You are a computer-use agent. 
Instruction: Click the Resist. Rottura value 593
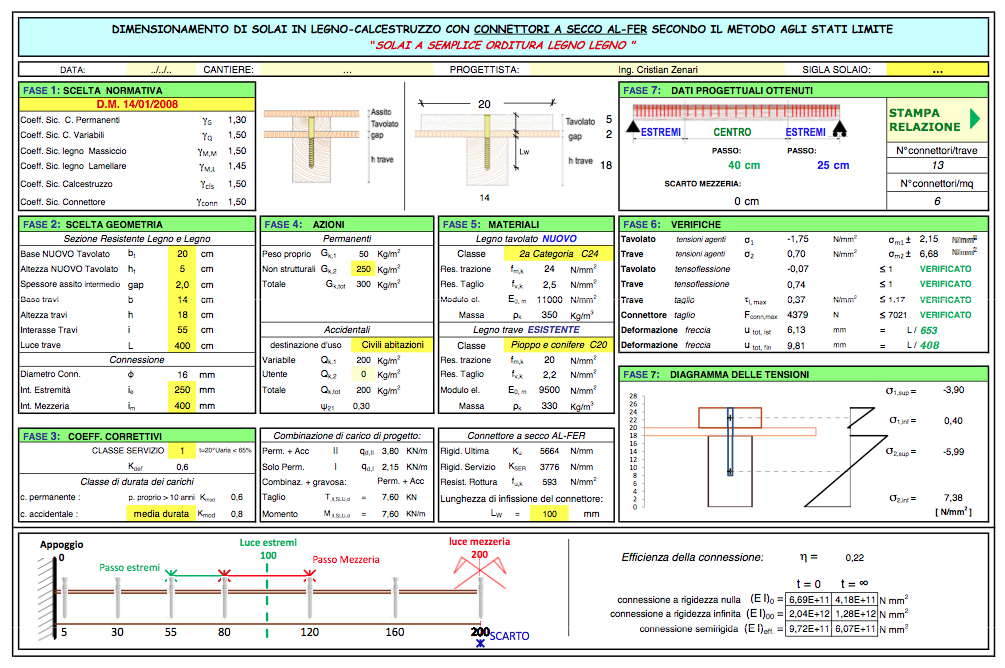point(549,482)
